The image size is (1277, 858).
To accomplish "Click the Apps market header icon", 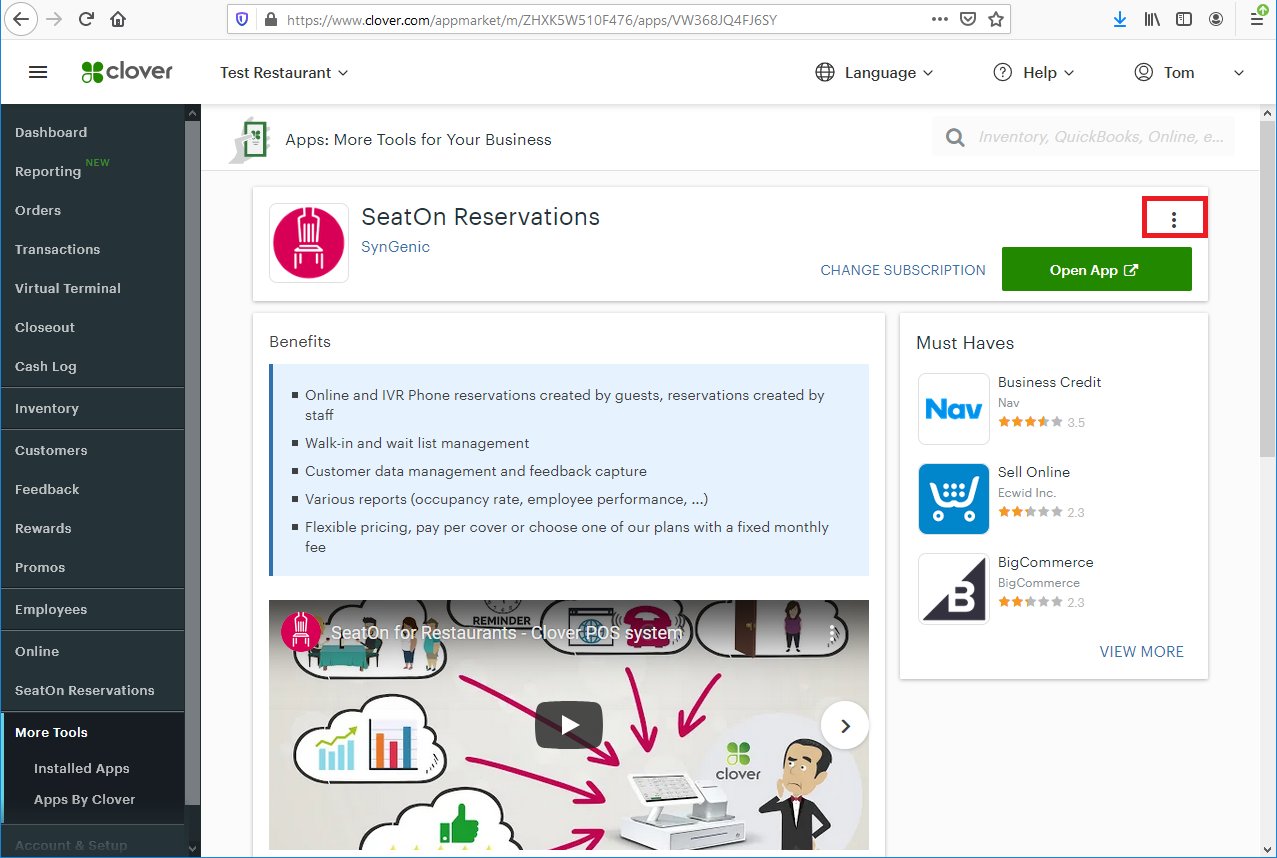I will pyautogui.click(x=249, y=139).
